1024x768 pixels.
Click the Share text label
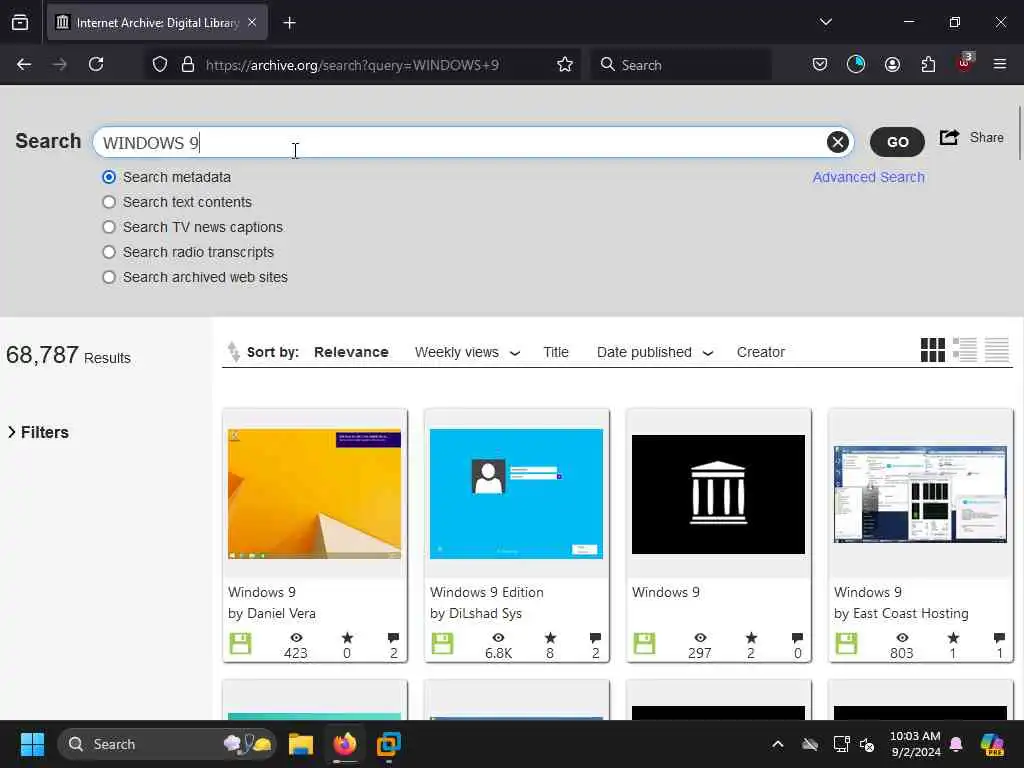(x=987, y=137)
